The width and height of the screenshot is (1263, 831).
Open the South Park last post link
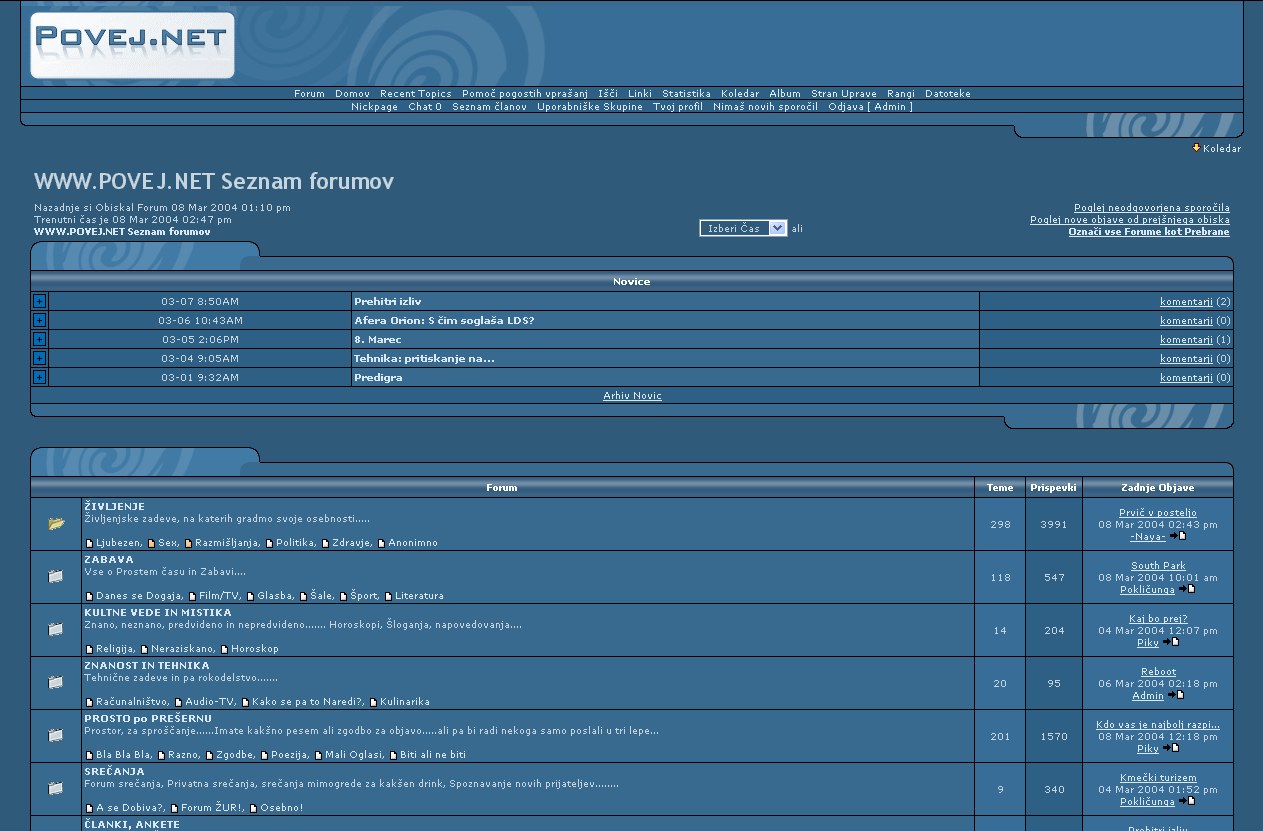[x=1158, y=566]
